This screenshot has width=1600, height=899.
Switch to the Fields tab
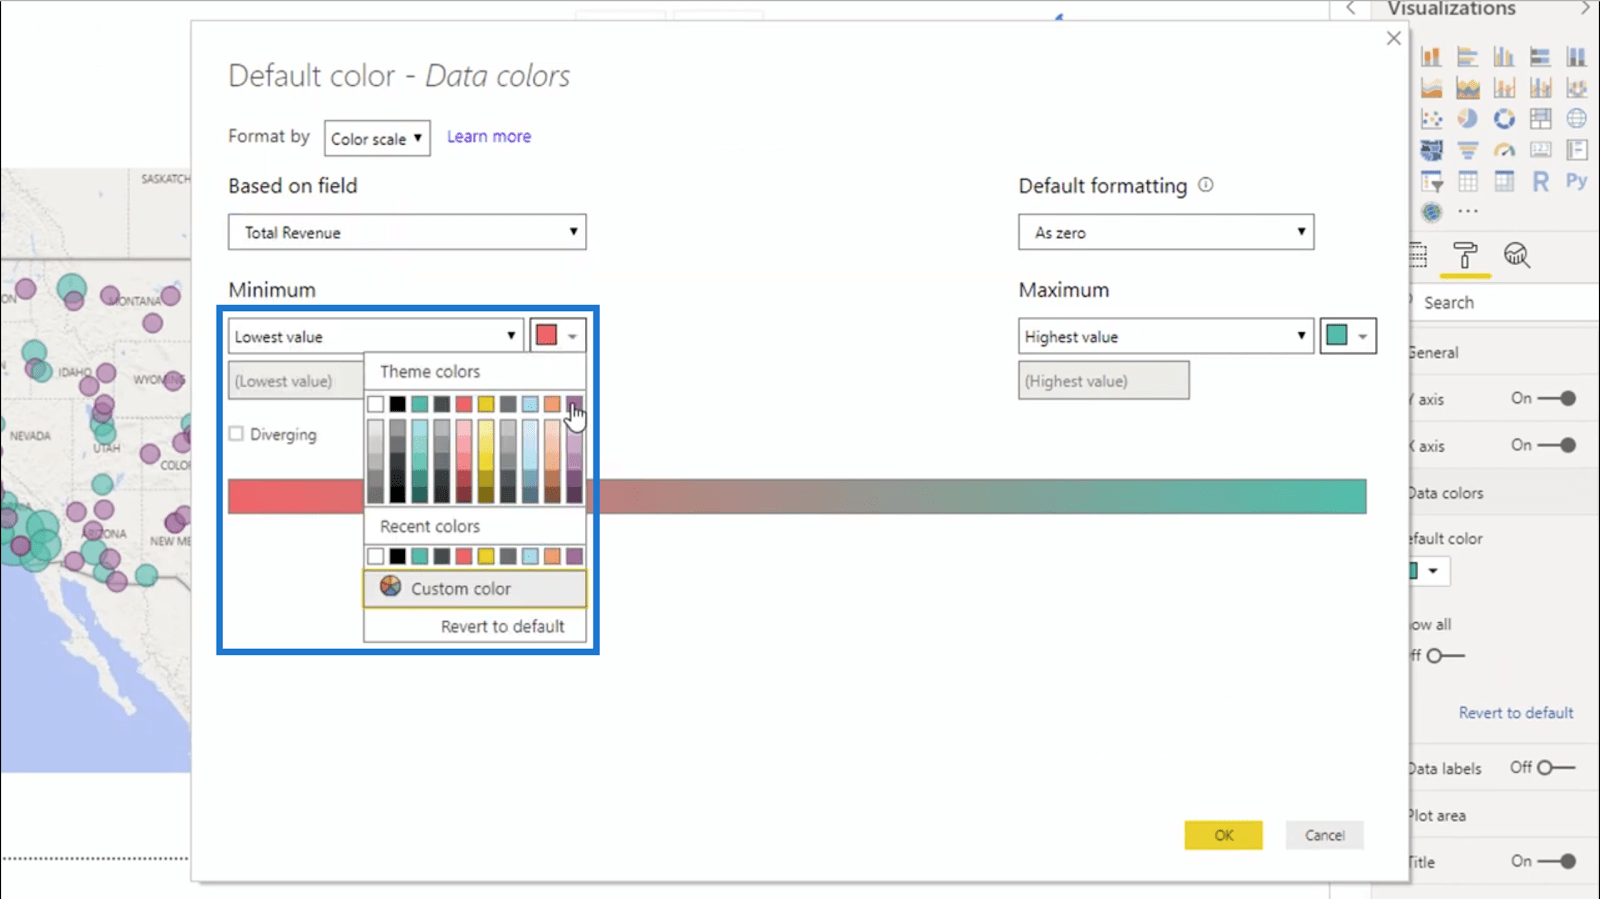click(x=1417, y=256)
